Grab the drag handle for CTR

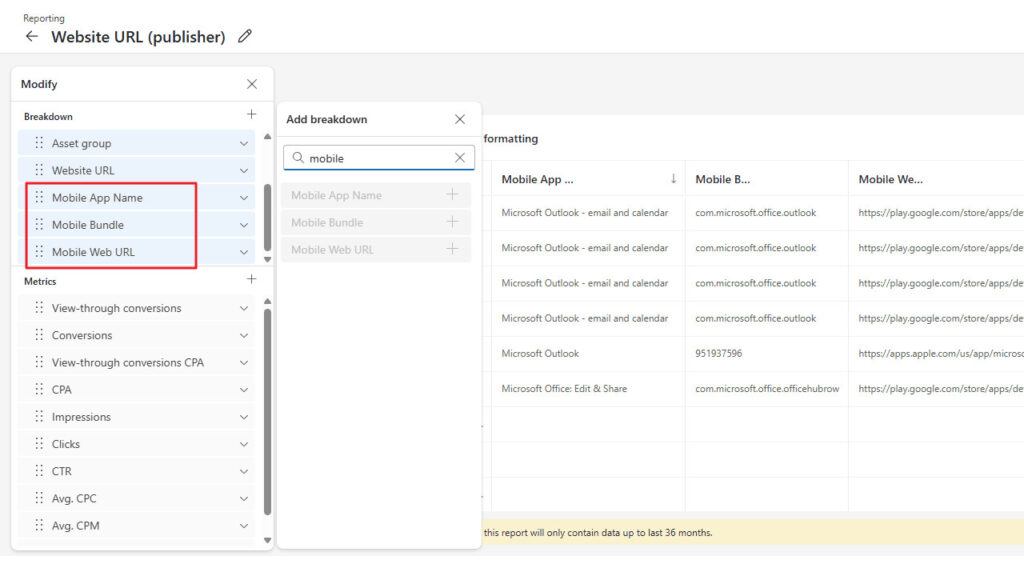pyautogui.click(x=39, y=471)
